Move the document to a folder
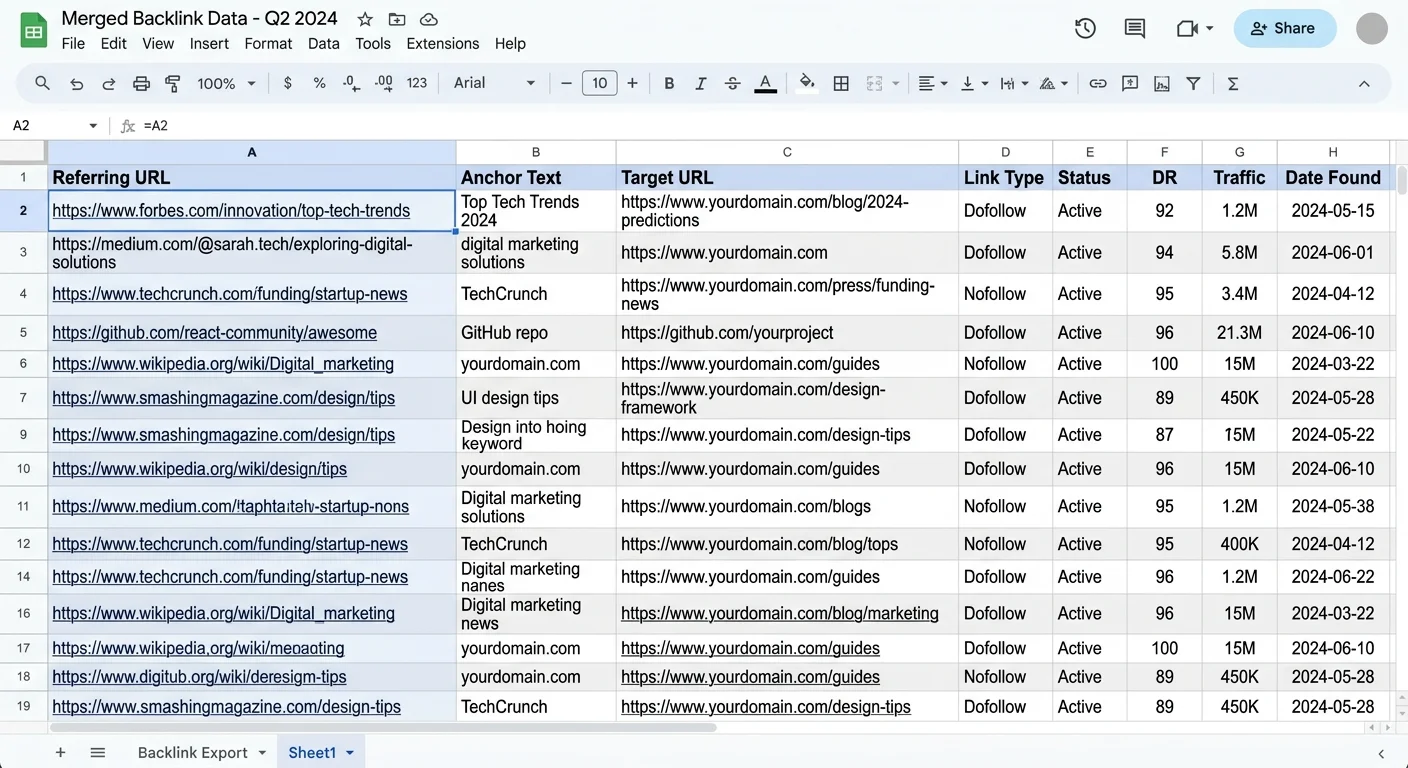The width and height of the screenshot is (1408, 768). coord(397,19)
